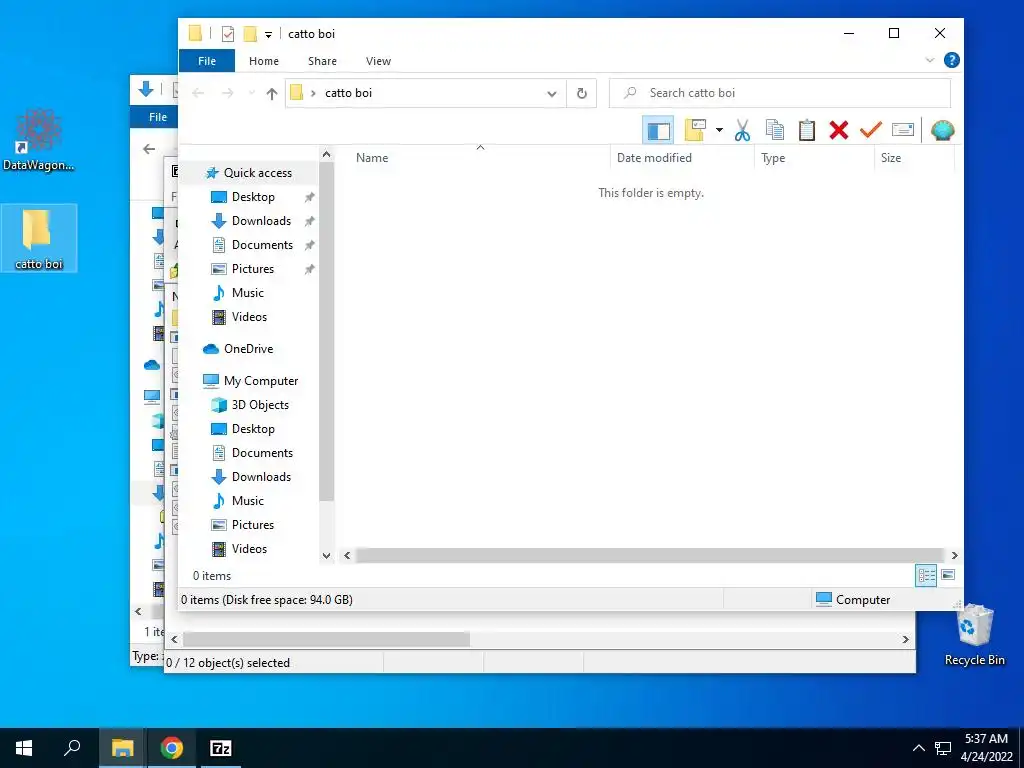
Task: Click the navigation pane scroll down arrow
Action: pyautogui.click(x=327, y=556)
